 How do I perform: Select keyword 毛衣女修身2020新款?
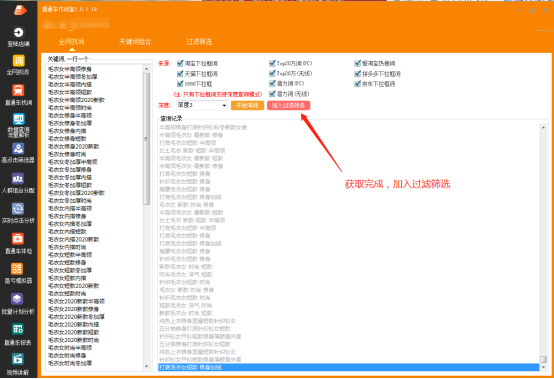pyautogui.click(x=73, y=146)
